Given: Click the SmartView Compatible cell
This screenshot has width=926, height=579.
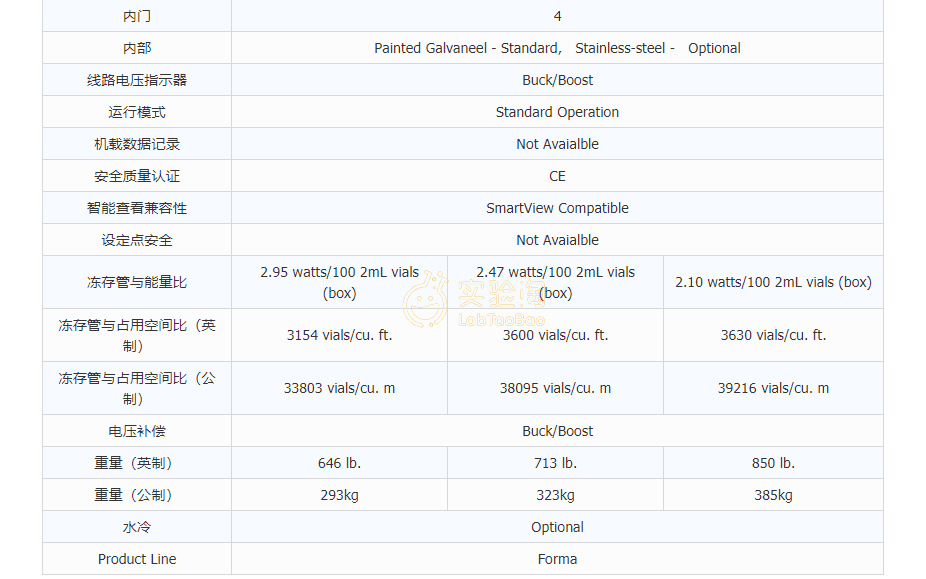Looking at the screenshot, I should click(557, 208).
